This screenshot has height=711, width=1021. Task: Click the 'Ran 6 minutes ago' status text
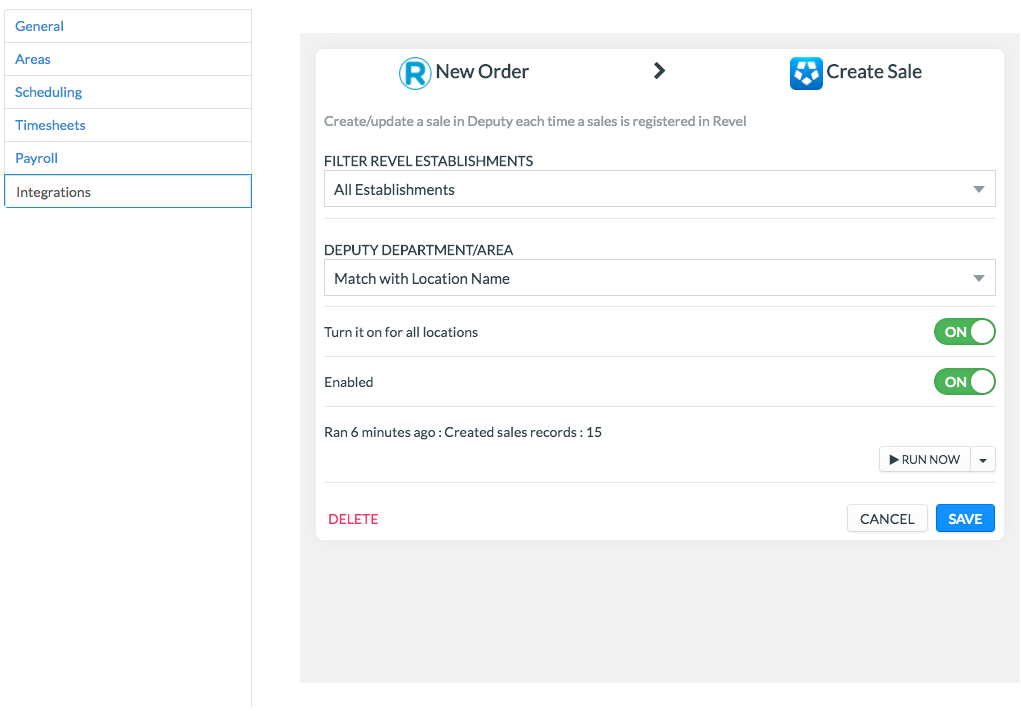point(463,432)
